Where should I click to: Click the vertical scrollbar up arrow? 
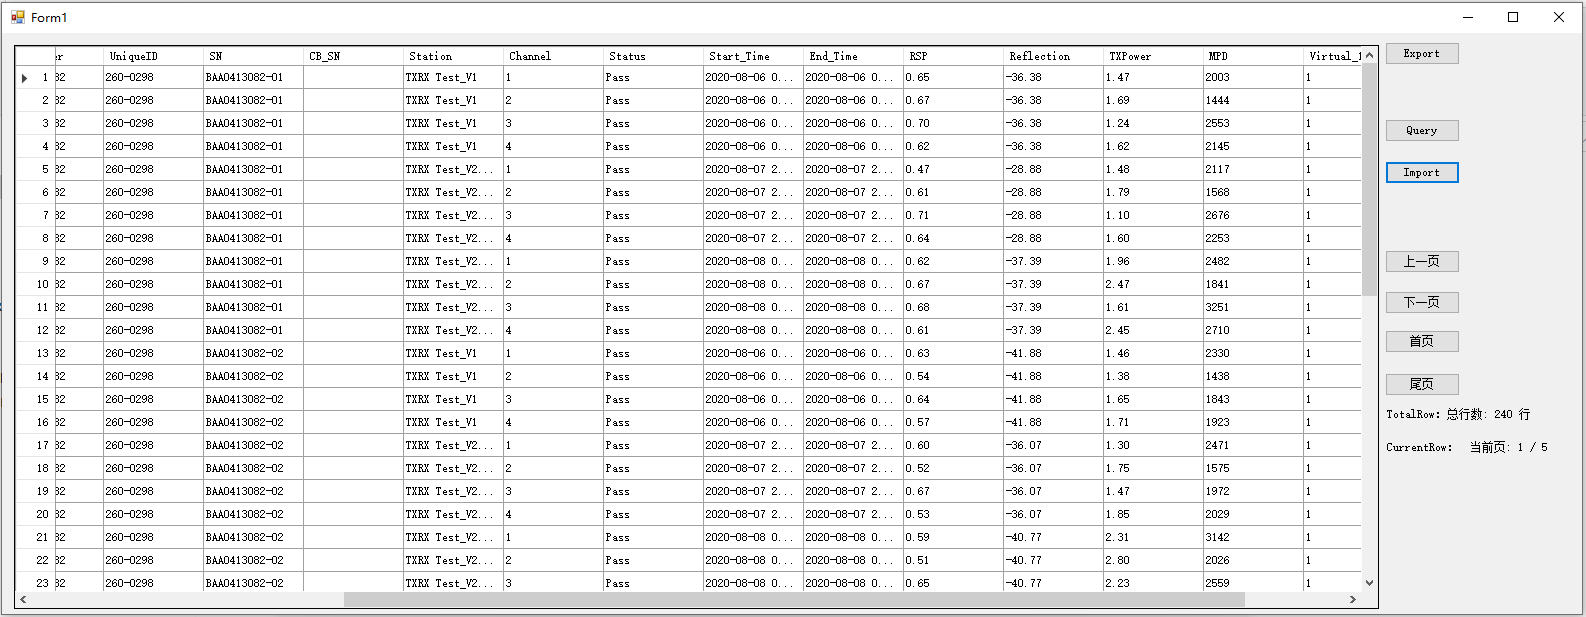pyautogui.click(x=1369, y=56)
